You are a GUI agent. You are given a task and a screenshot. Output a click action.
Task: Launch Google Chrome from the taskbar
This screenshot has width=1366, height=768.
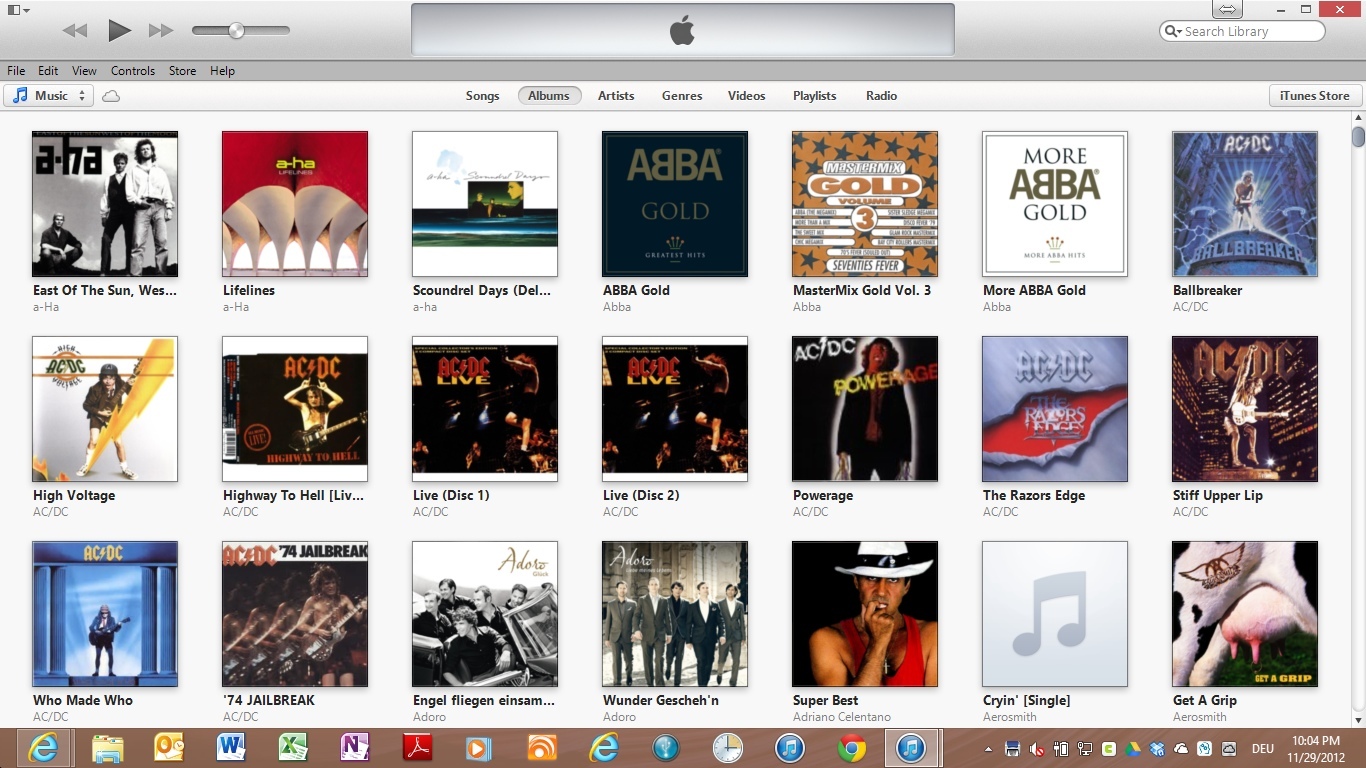852,748
